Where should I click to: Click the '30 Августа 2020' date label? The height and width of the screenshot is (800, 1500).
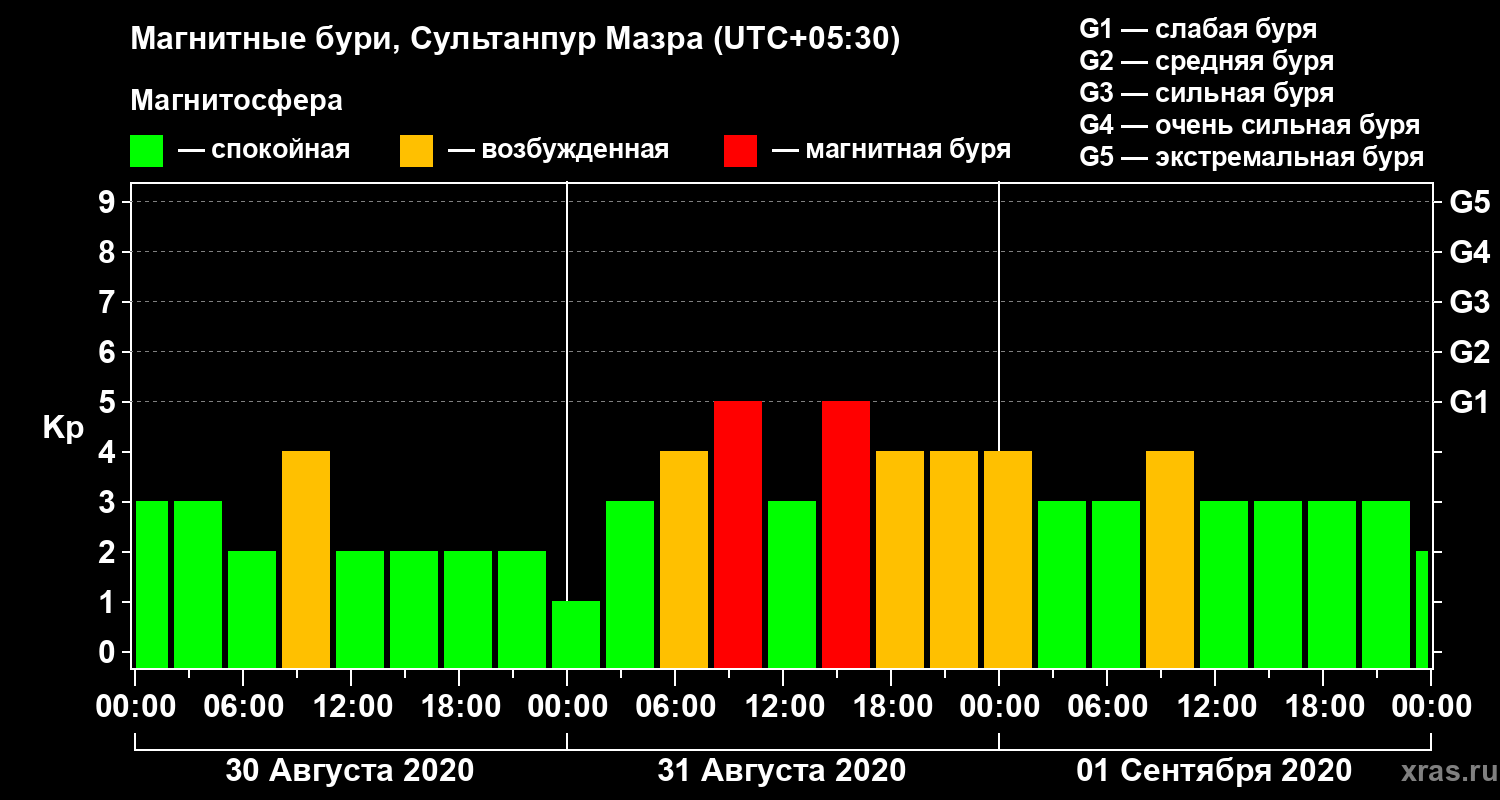tap(350, 771)
